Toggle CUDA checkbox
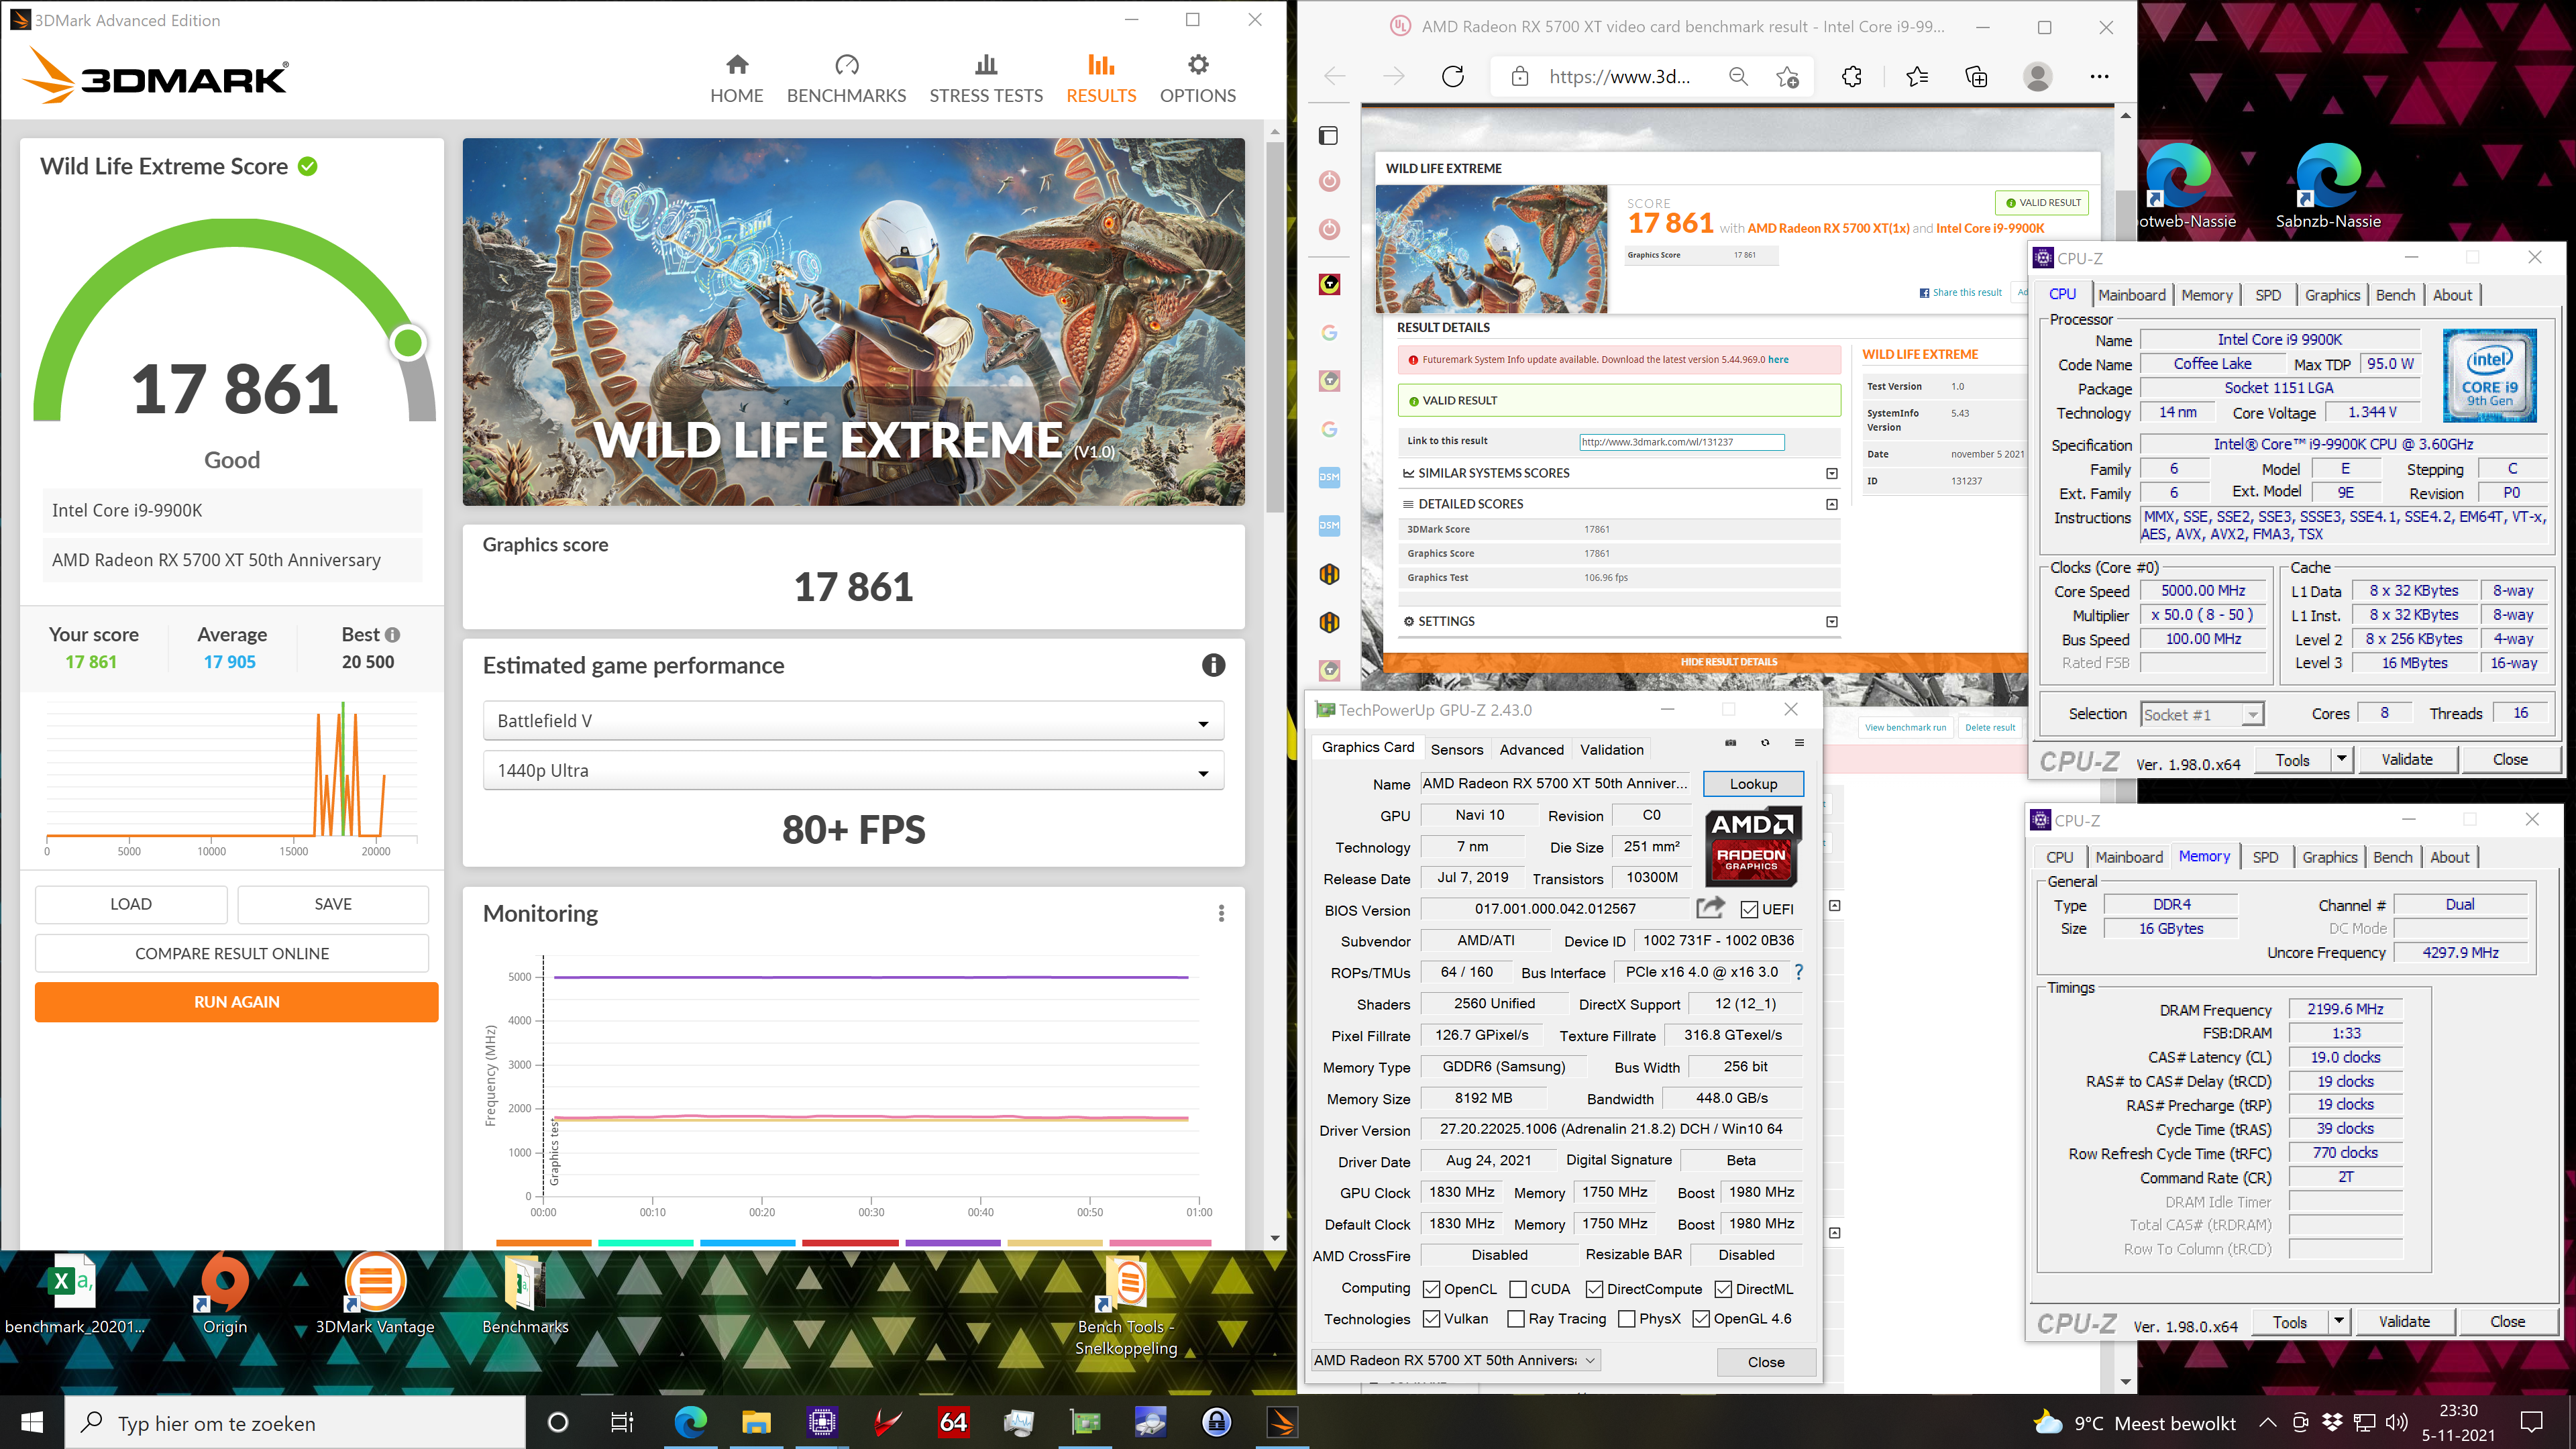Image resolution: width=2576 pixels, height=1449 pixels. click(x=1518, y=1289)
